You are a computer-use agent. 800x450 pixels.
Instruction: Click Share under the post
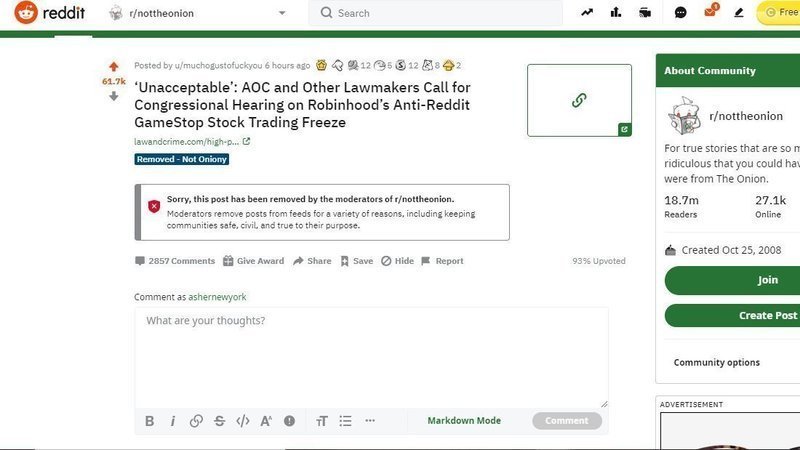(311, 261)
